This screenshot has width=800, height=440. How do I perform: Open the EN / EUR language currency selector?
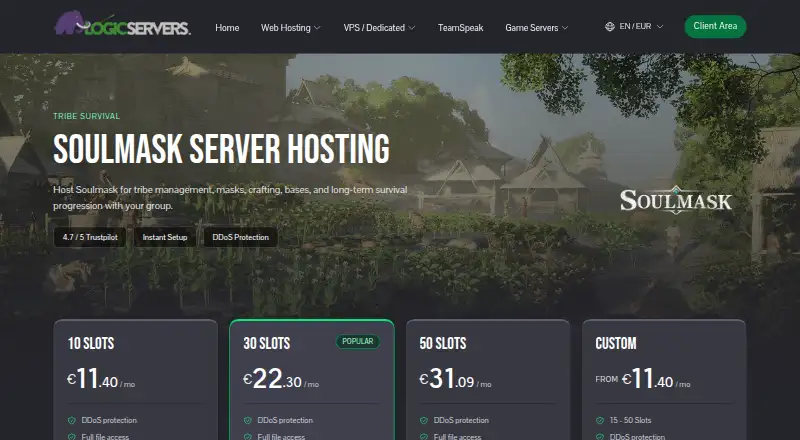(x=634, y=27)
